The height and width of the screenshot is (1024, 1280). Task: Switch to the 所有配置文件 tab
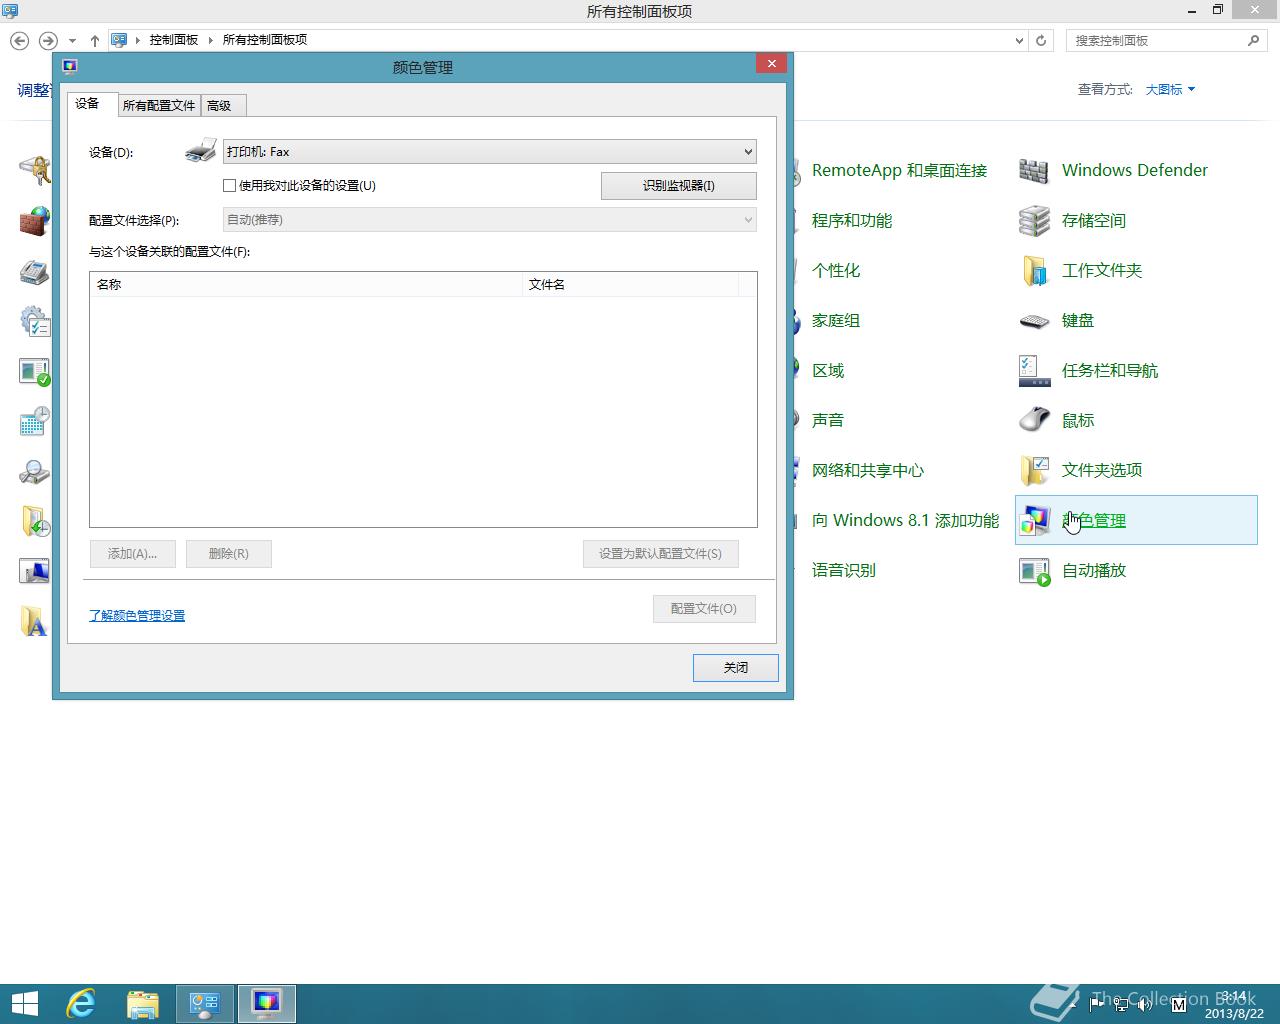point(159,105)
